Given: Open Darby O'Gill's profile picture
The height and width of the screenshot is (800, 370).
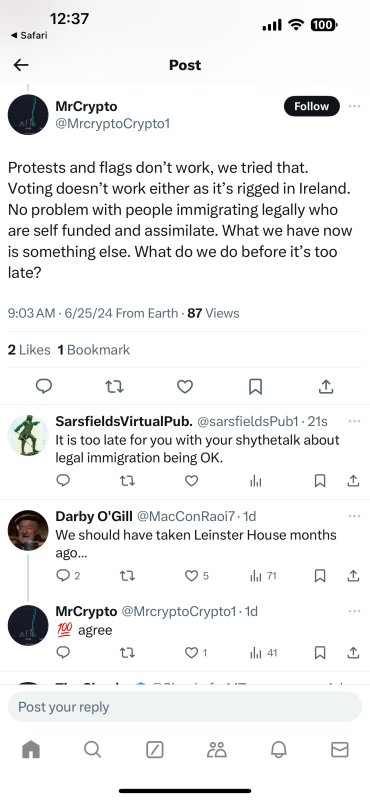Looking at the screenshot, I should tap(28, 531).
